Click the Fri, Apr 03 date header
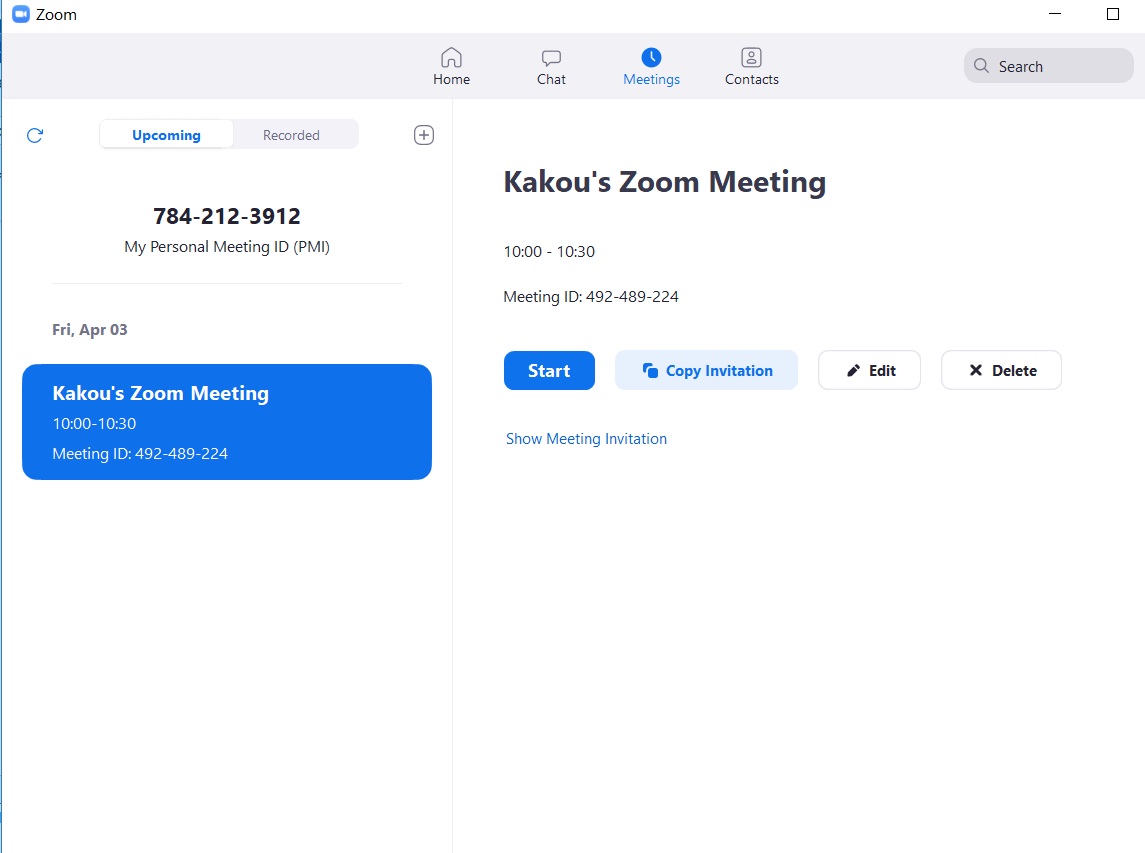This screenshot has width=1145, height=853. coord(90,329)
